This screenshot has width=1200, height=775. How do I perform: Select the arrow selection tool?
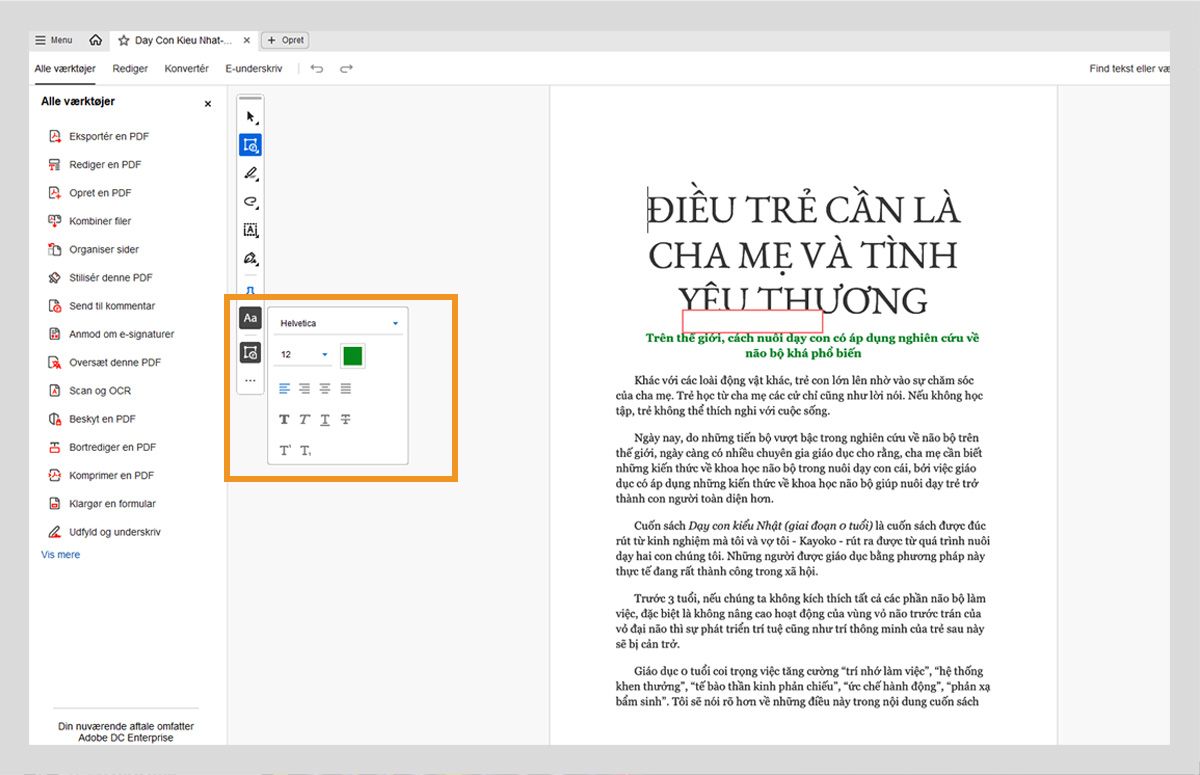[x=251, y=117]
